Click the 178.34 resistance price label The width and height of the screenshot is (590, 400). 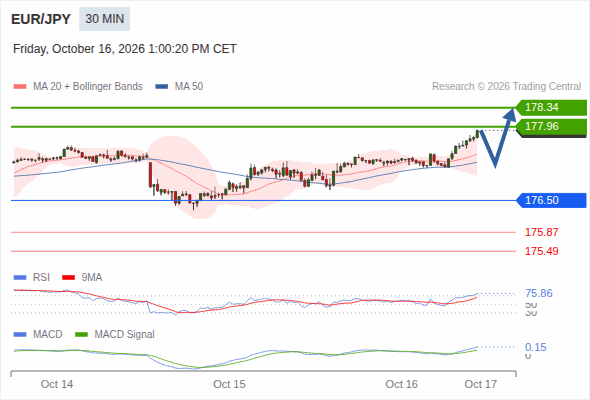tap(551, 108)
